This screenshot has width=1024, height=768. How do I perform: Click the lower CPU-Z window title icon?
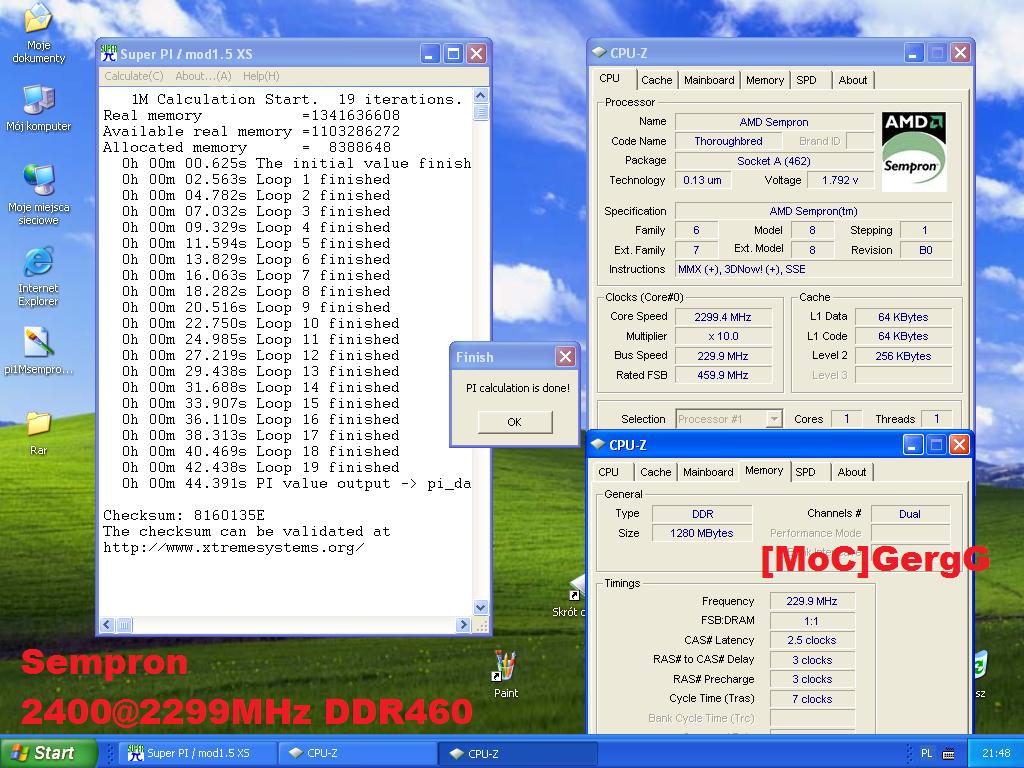[598, 445]
